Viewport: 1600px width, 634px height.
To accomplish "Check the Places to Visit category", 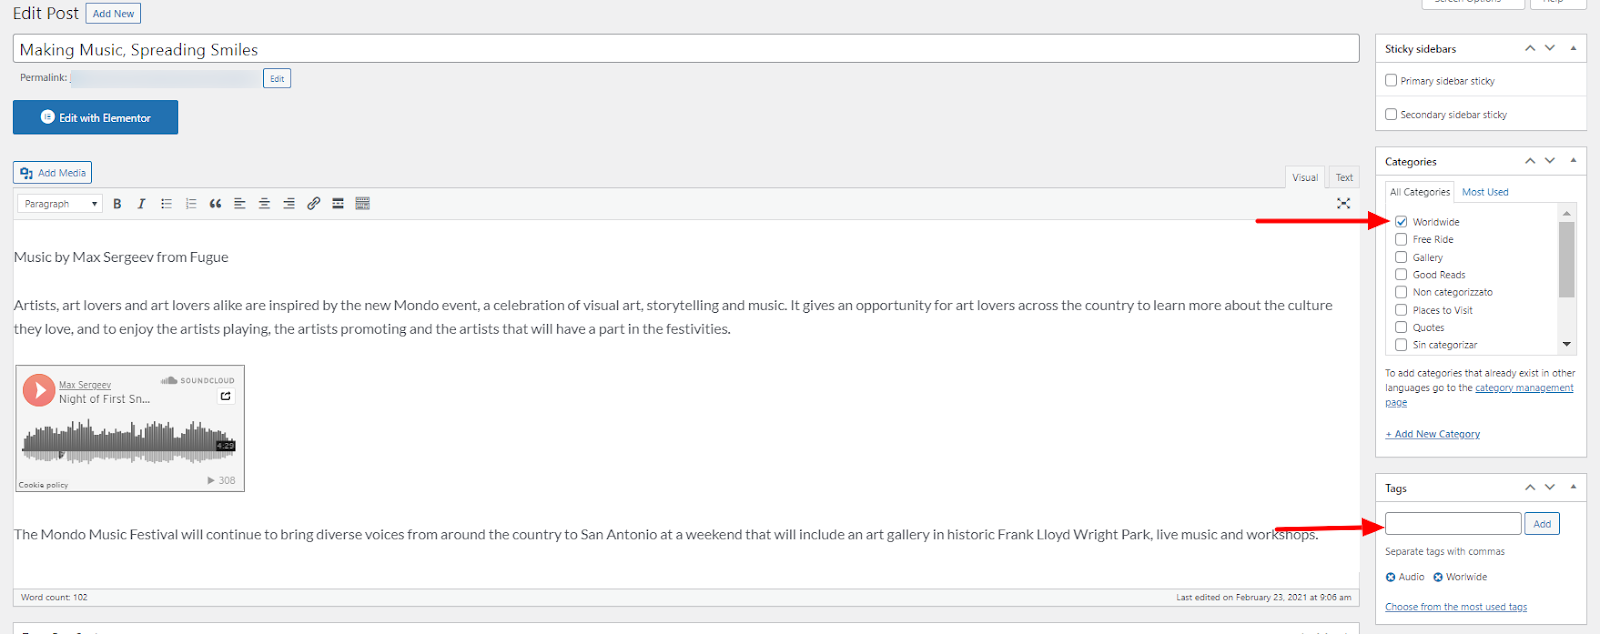I will tap(1401, 310).
